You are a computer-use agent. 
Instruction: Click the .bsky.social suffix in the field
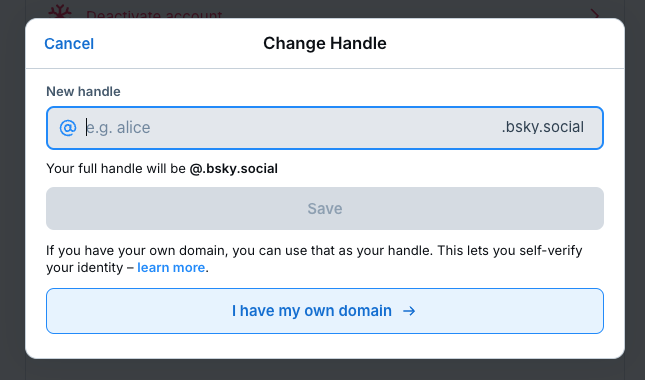[x=543, y=127]
